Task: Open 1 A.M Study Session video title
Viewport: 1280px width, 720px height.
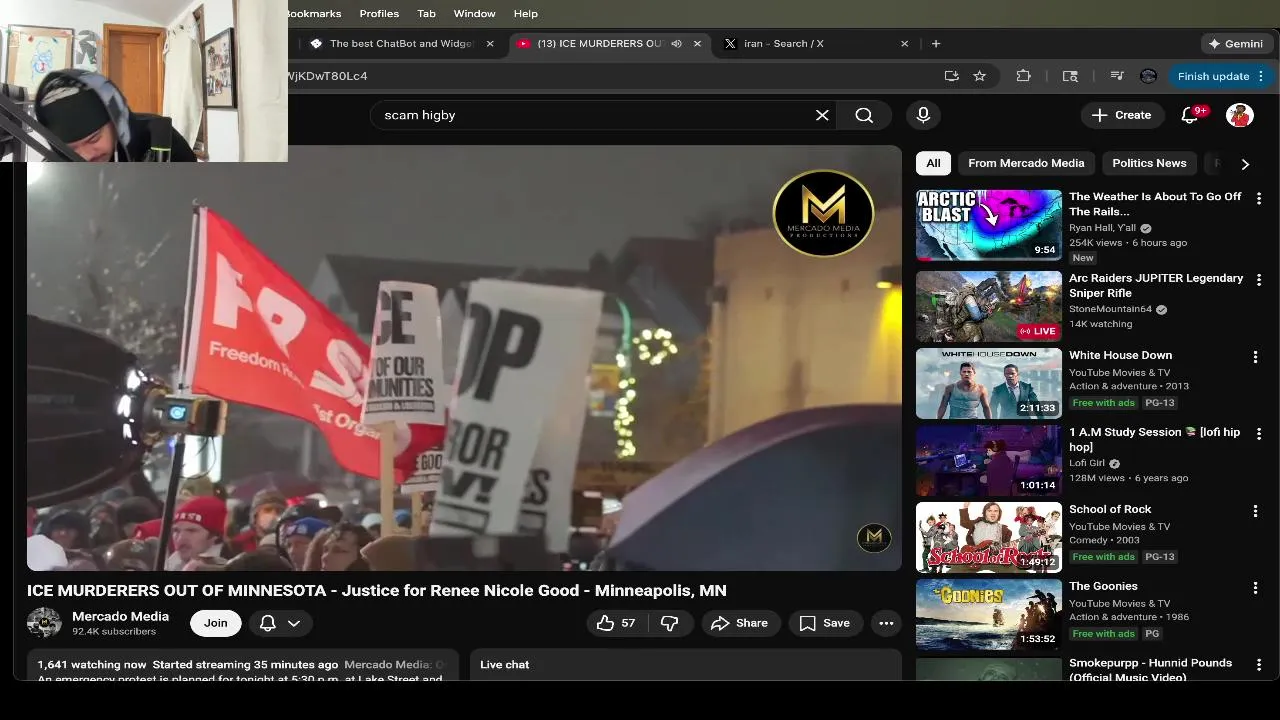Action: tap(1154, 439)
